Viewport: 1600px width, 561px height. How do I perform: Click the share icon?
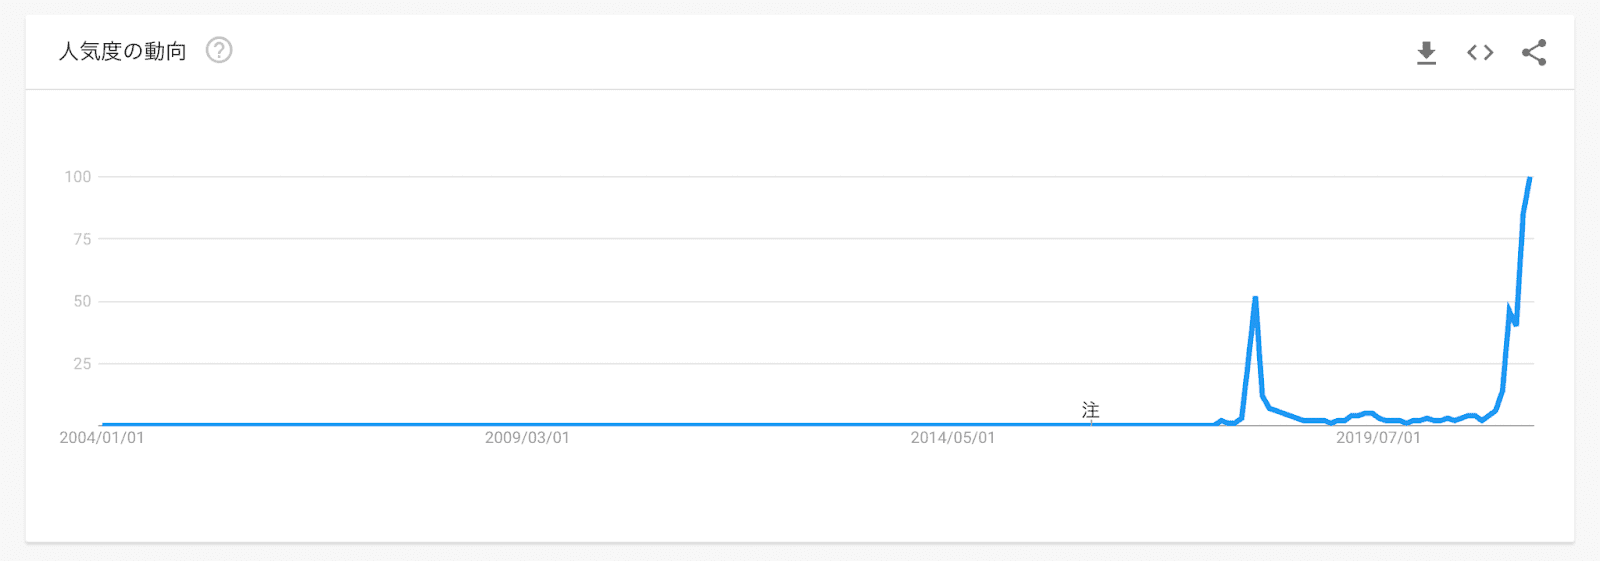pos(1533,53)
